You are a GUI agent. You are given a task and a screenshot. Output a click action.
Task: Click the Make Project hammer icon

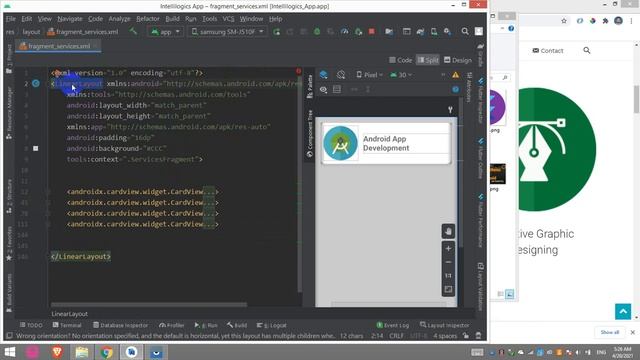click(133, 31)
